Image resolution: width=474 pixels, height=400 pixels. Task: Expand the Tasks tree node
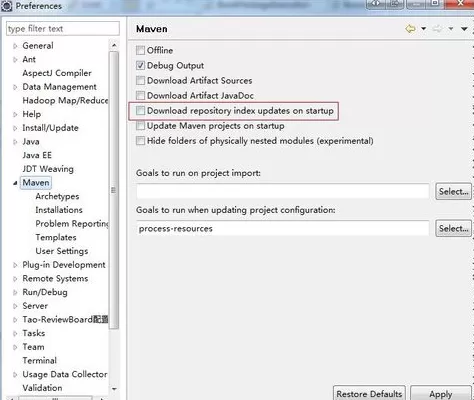coord(15,333)
